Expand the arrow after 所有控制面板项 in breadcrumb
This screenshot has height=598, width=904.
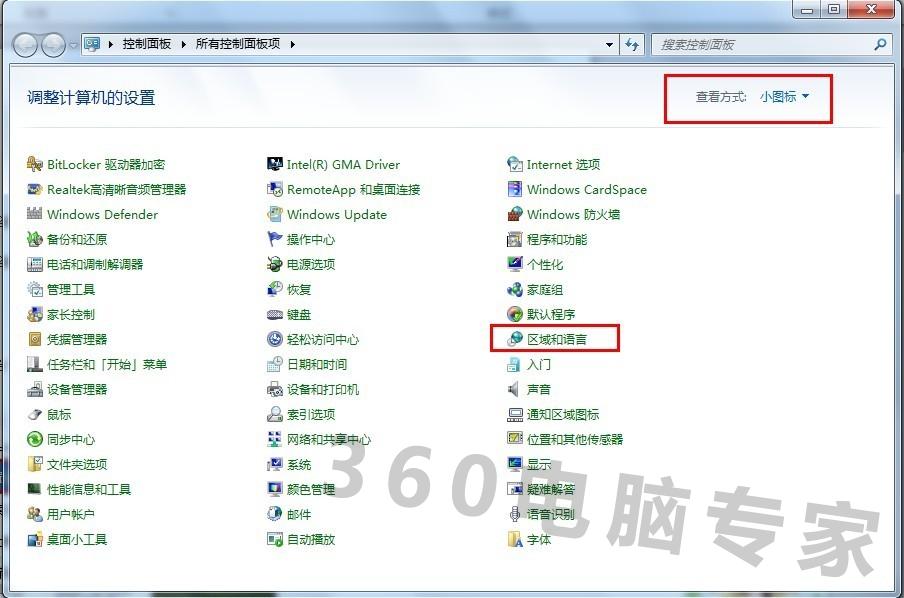[293, 44]
